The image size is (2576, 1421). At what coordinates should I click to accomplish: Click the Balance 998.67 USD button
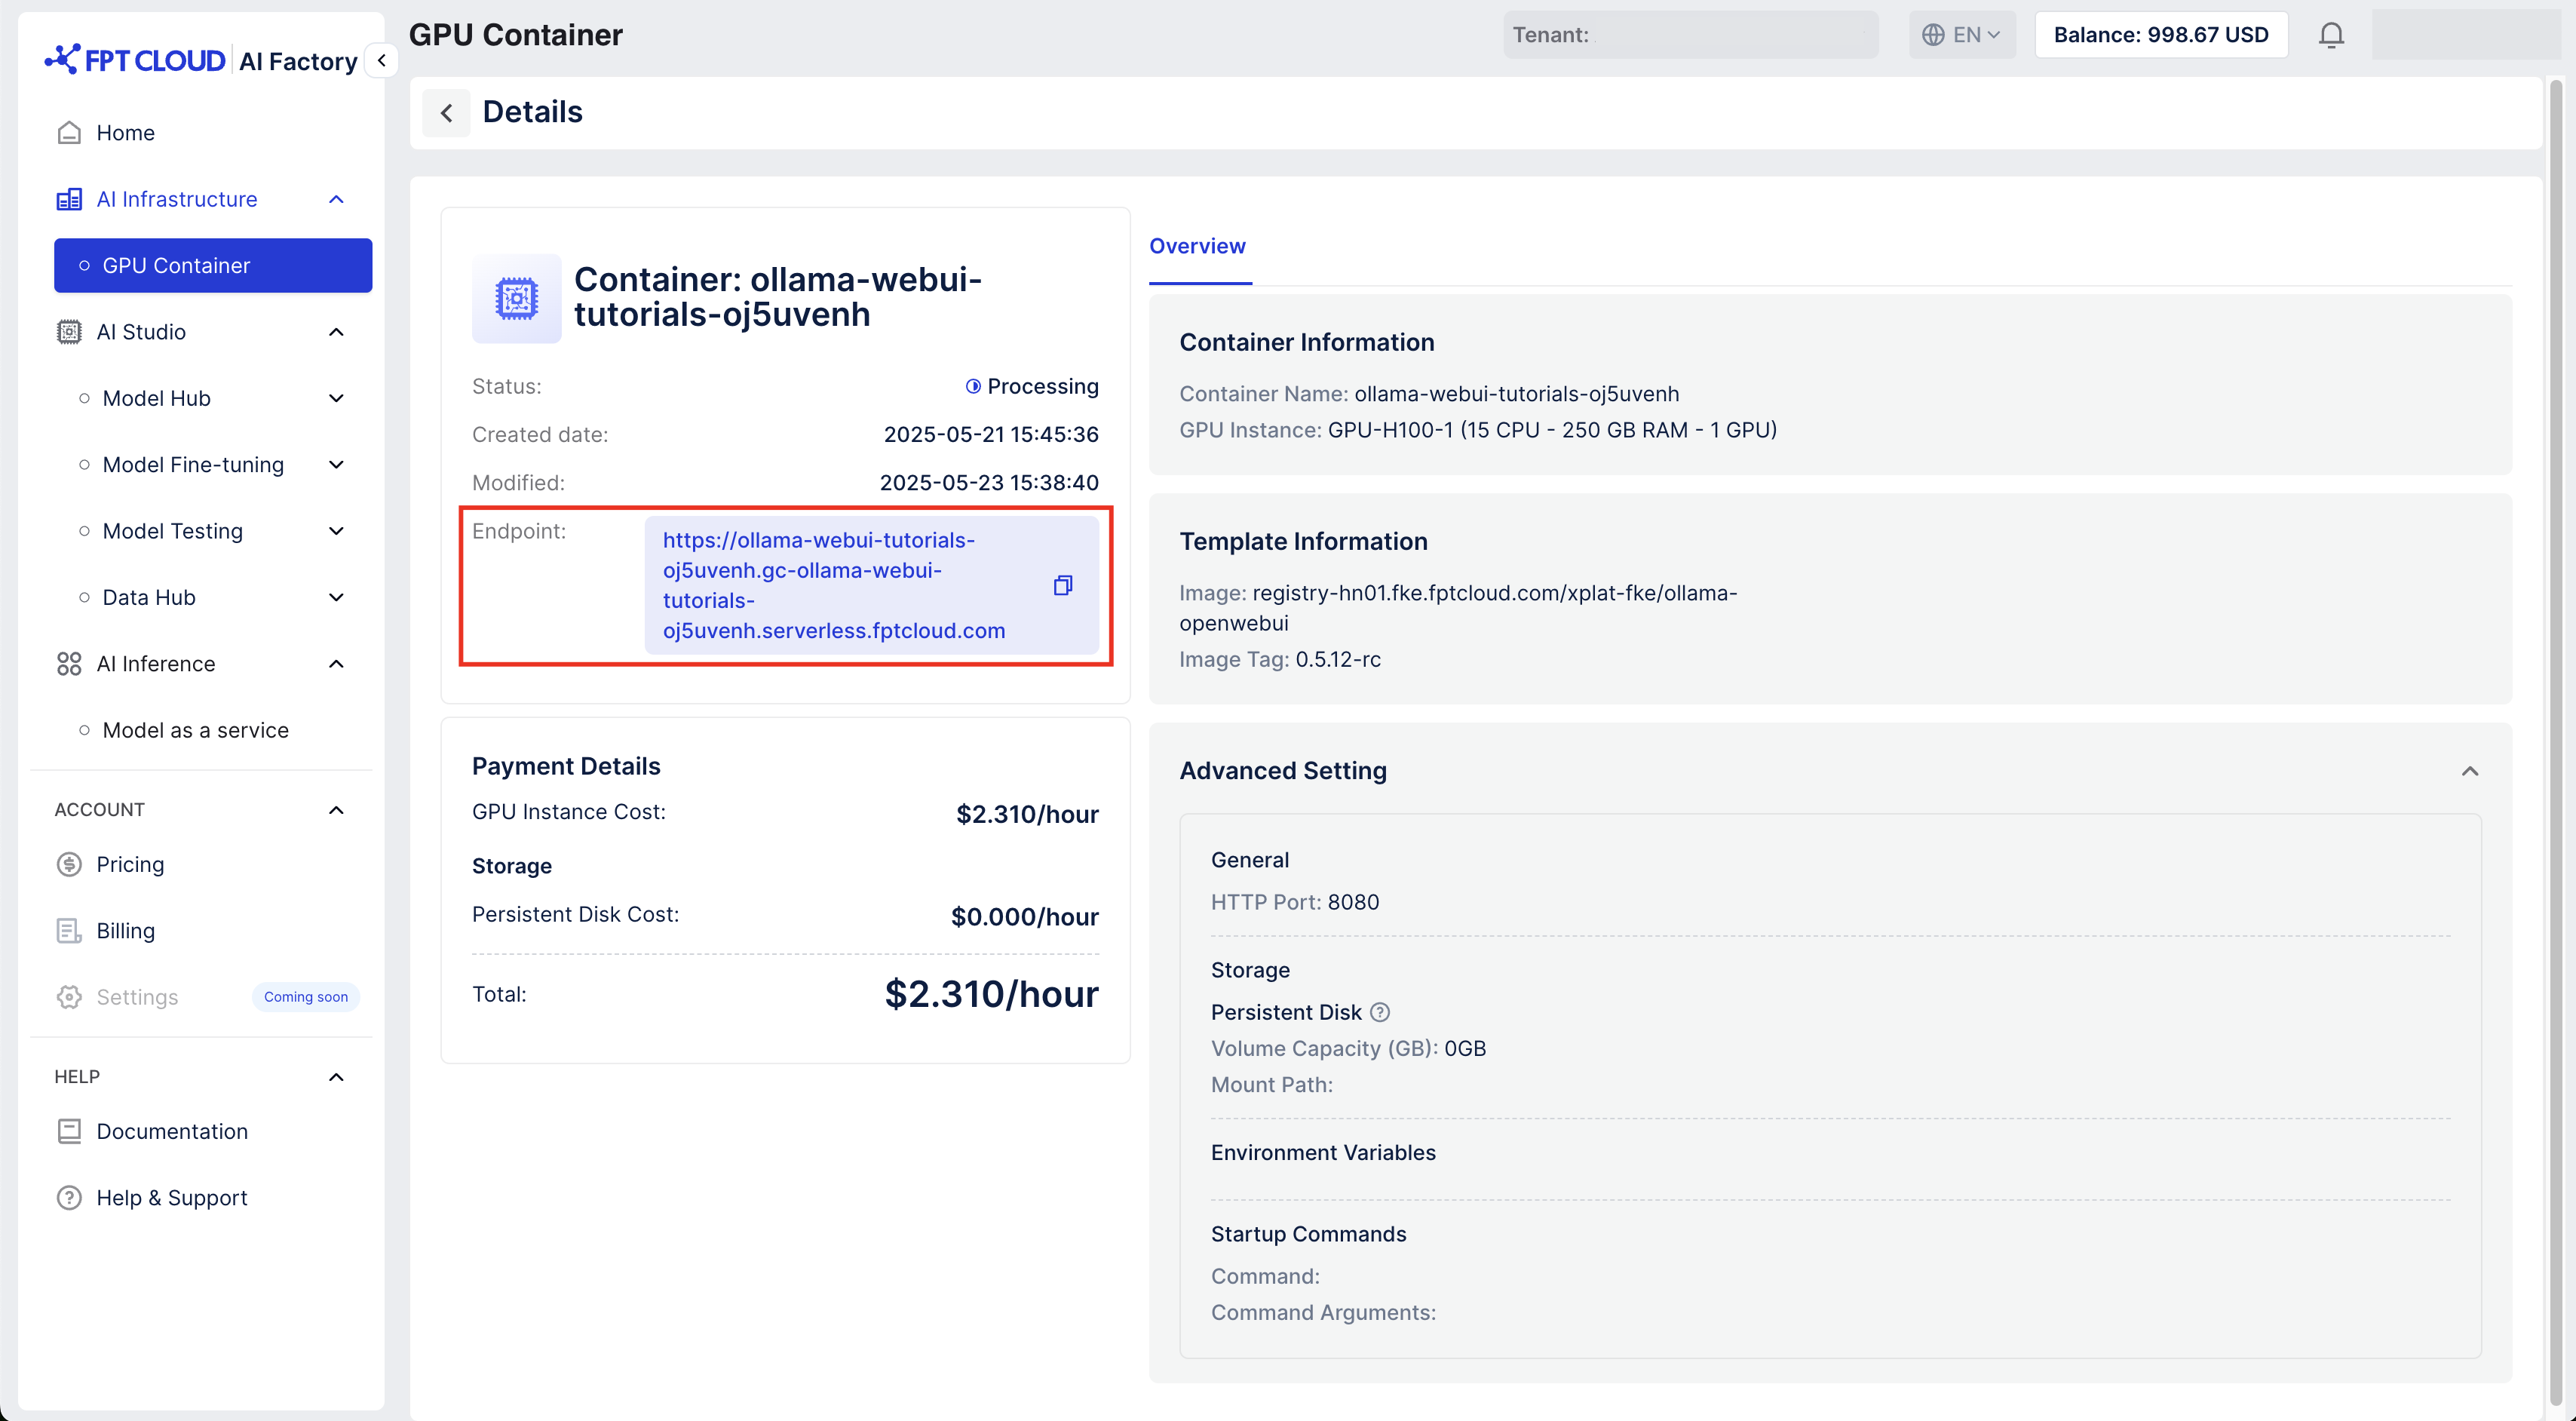(x=2161, y=35)
